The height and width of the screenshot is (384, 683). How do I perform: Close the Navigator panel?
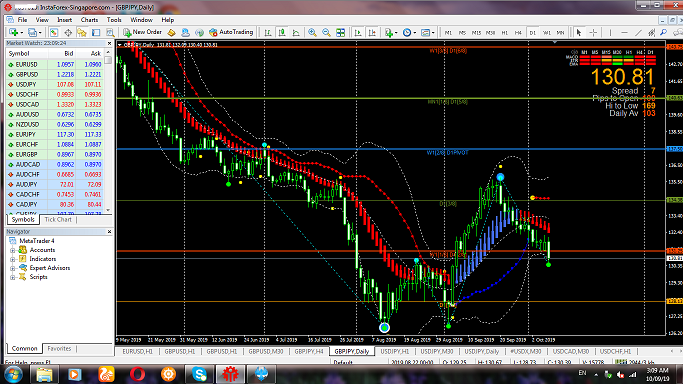(109, 232)
